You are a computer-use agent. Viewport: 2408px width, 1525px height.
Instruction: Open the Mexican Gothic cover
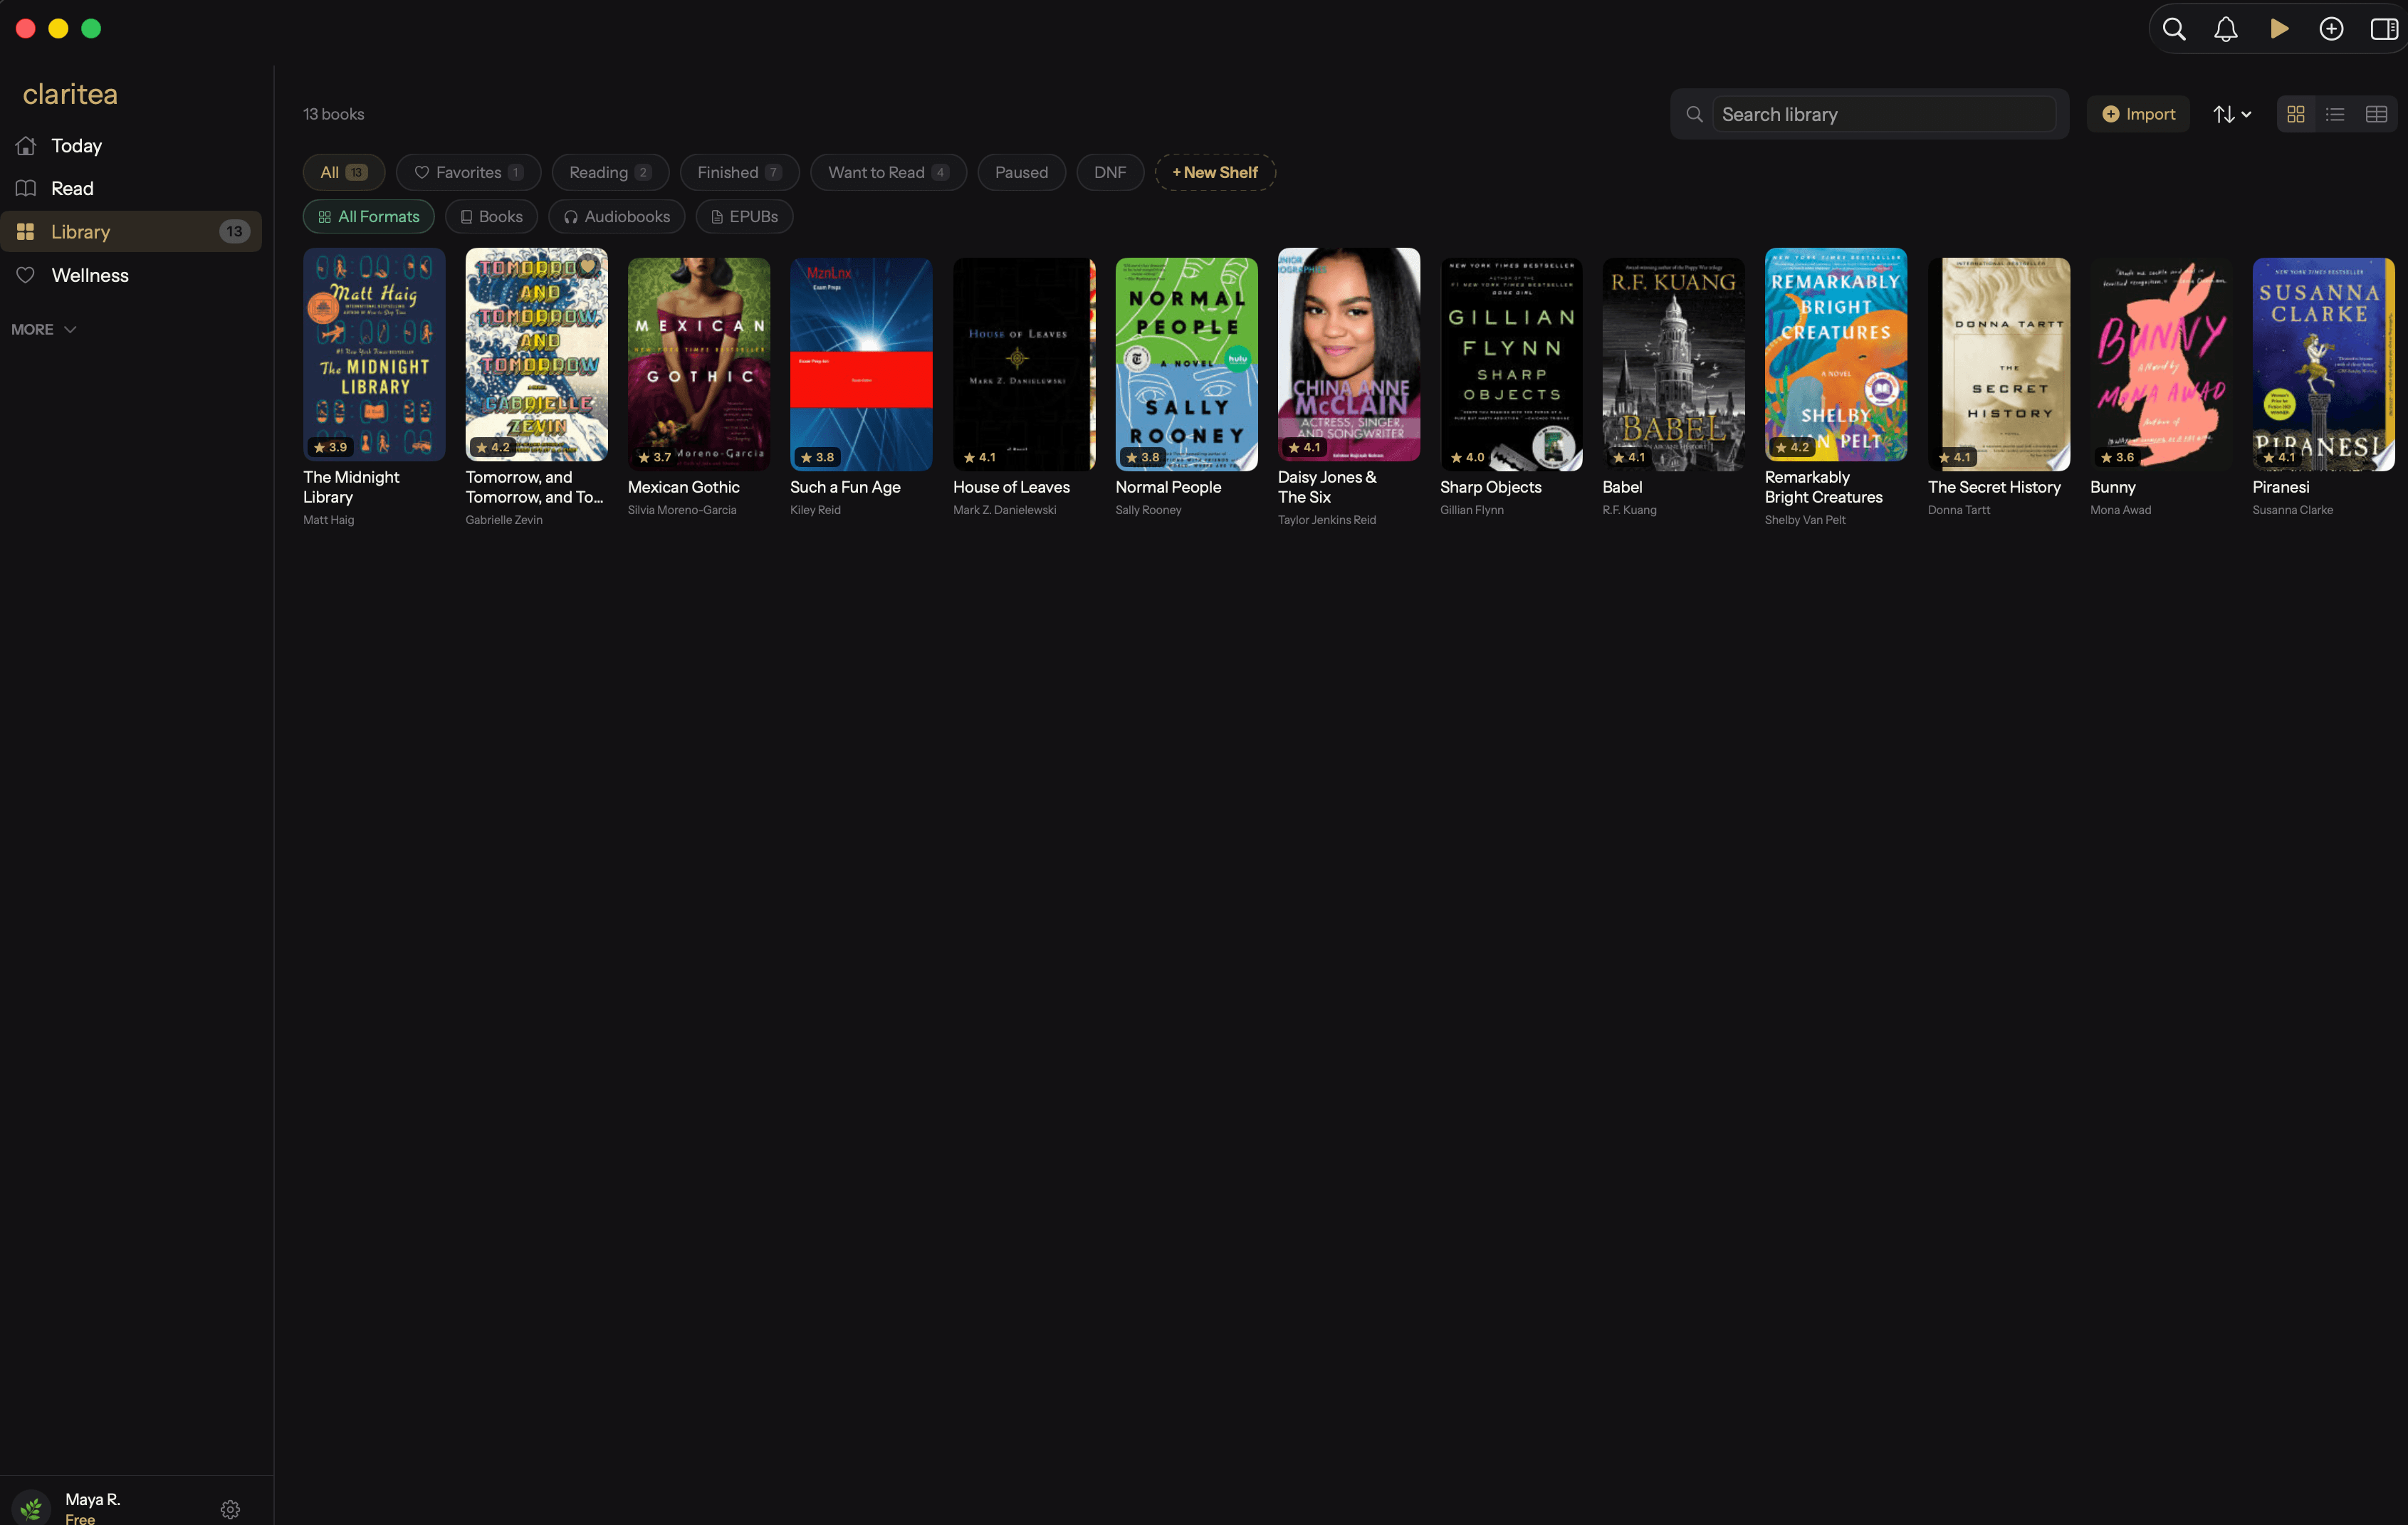click(x=699, y=365)
